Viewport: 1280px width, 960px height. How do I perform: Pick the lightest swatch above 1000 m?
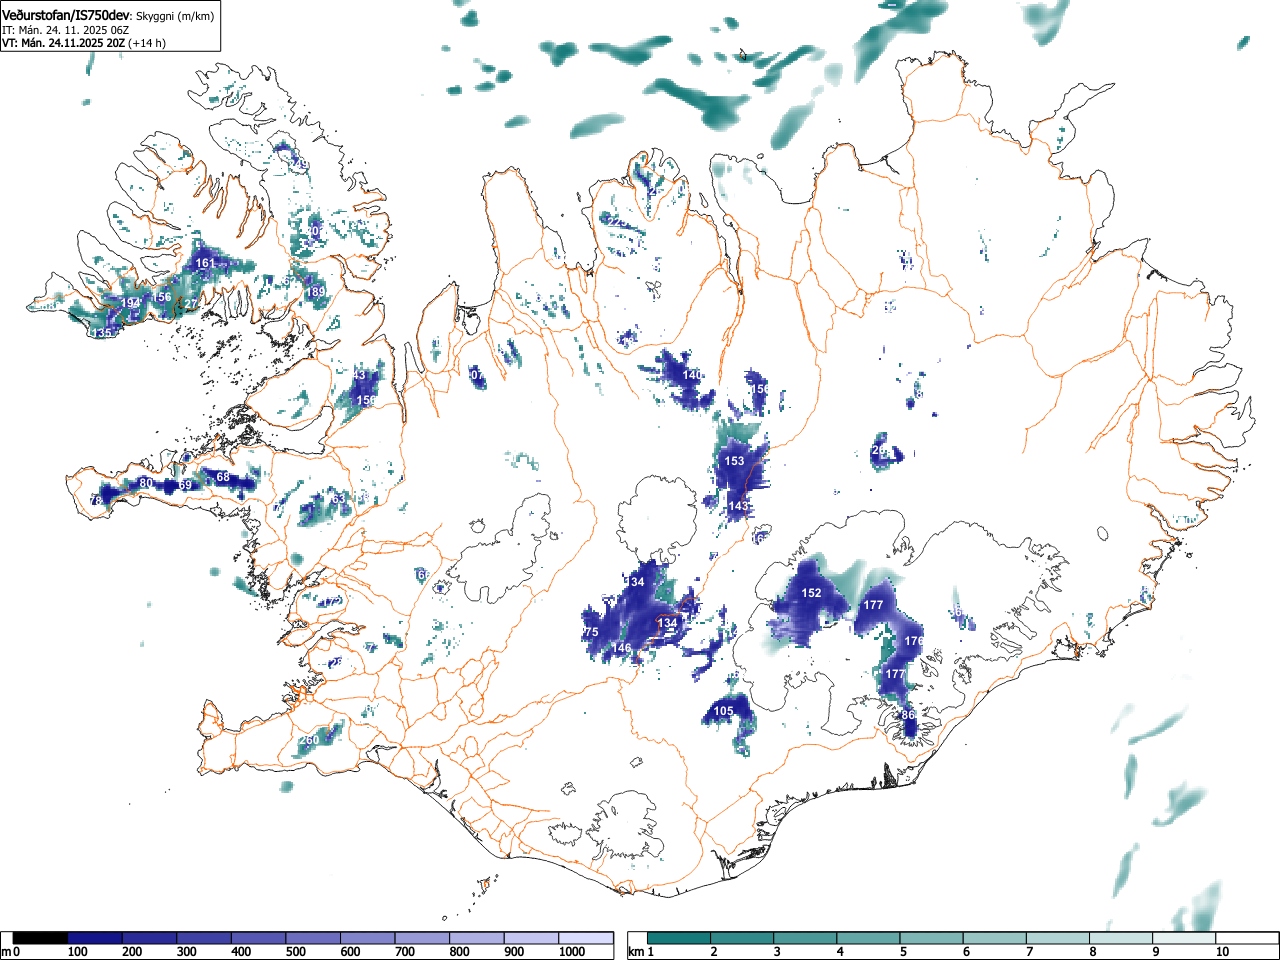pyautogui.click(x=586, y=938)
